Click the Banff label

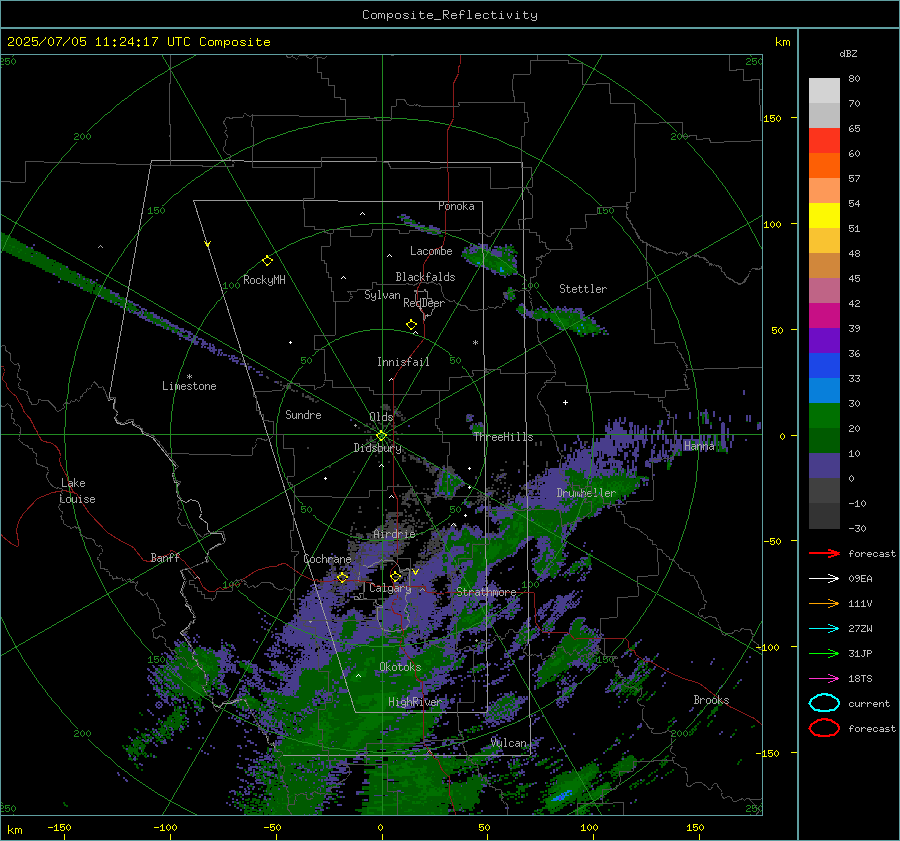click(x=165, y=558)
